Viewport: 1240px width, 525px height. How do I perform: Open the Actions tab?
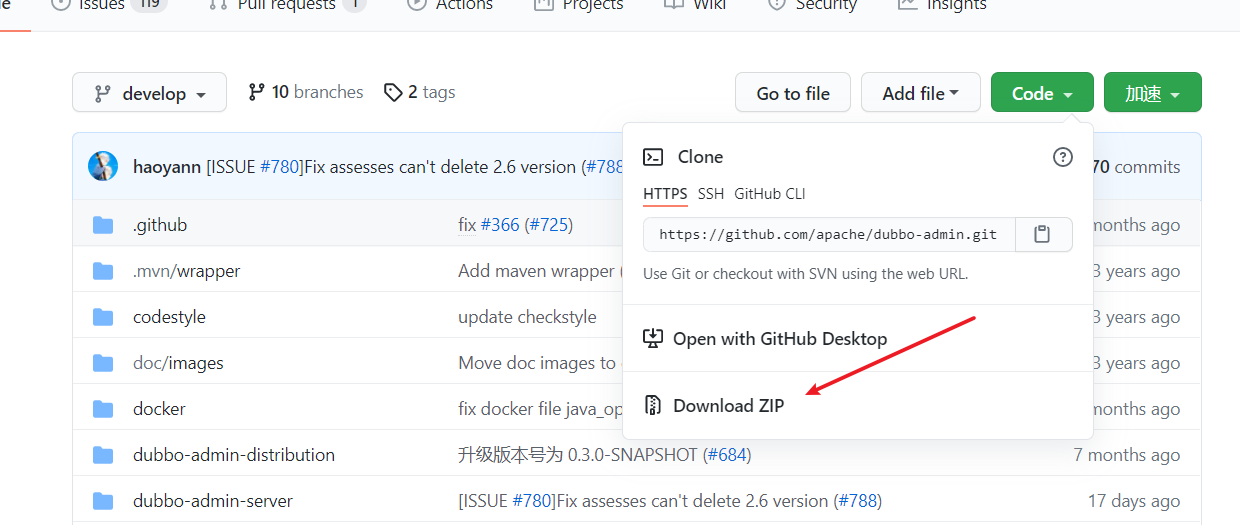pyautogui.click(x=450, y=4)
